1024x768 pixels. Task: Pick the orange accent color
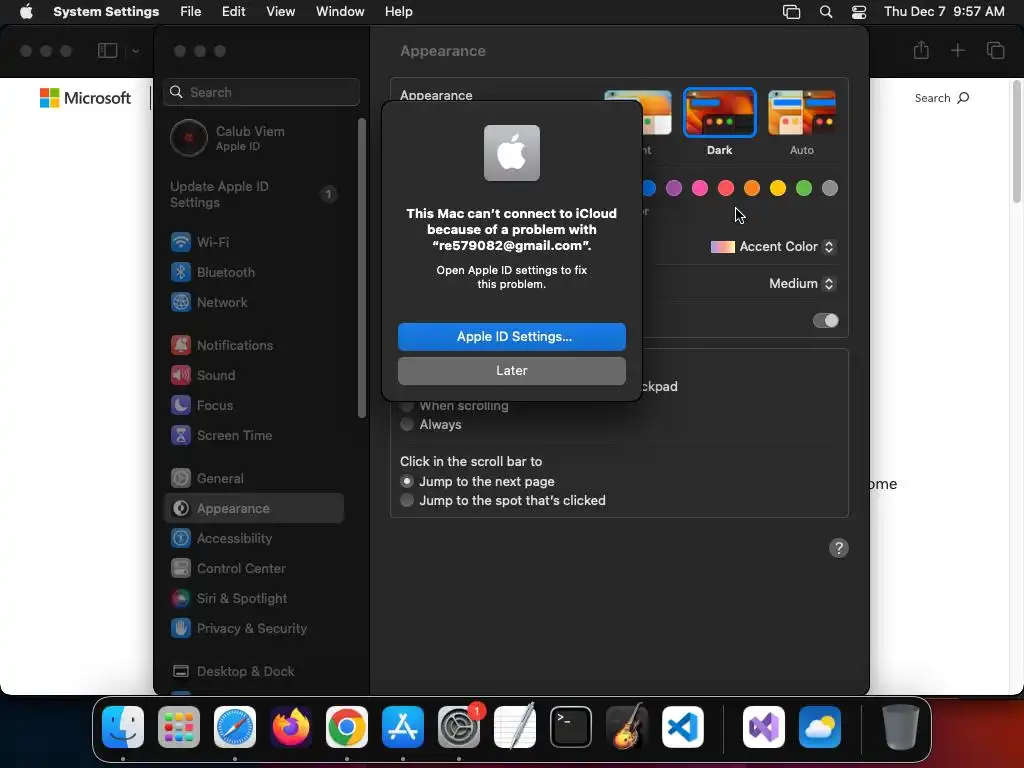[752, 189]
